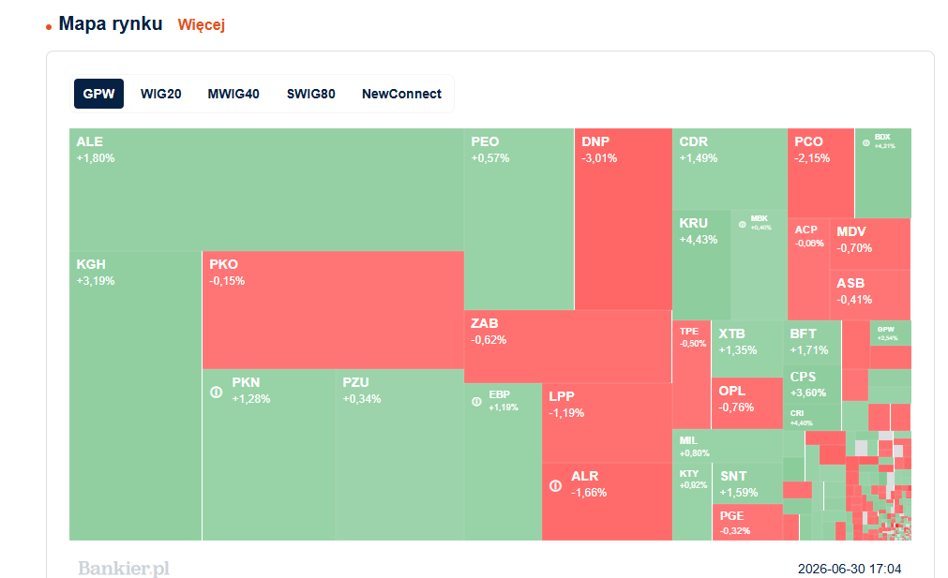Select the CDR +1,49% tile
The image size is (948, 578).
pyautogui.click(x=730, y=169)
